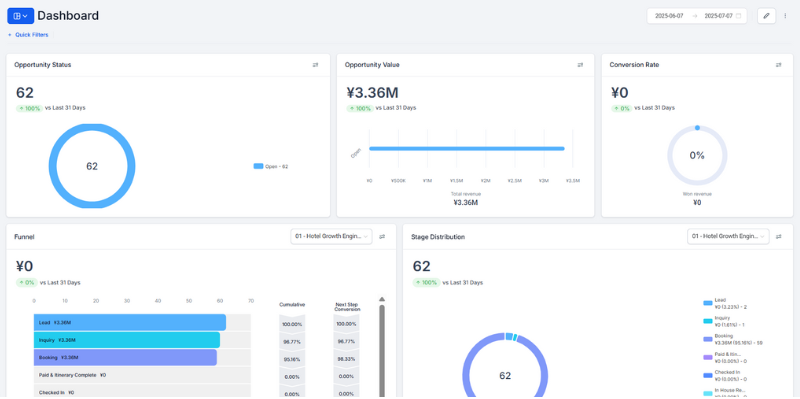Image resolution: width=800 pixels, height=399 pixels.
Task: Expand the Funnel pipeline dropdown
Action: pos(331,237)
